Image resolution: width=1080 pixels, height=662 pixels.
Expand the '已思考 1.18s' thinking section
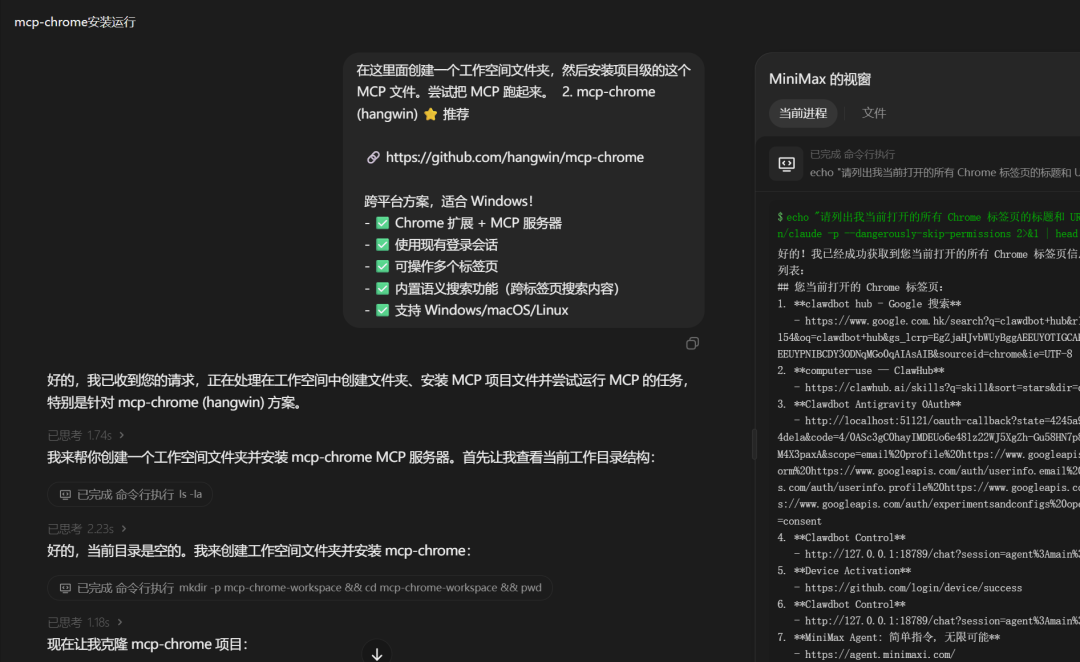coord(85,622)
